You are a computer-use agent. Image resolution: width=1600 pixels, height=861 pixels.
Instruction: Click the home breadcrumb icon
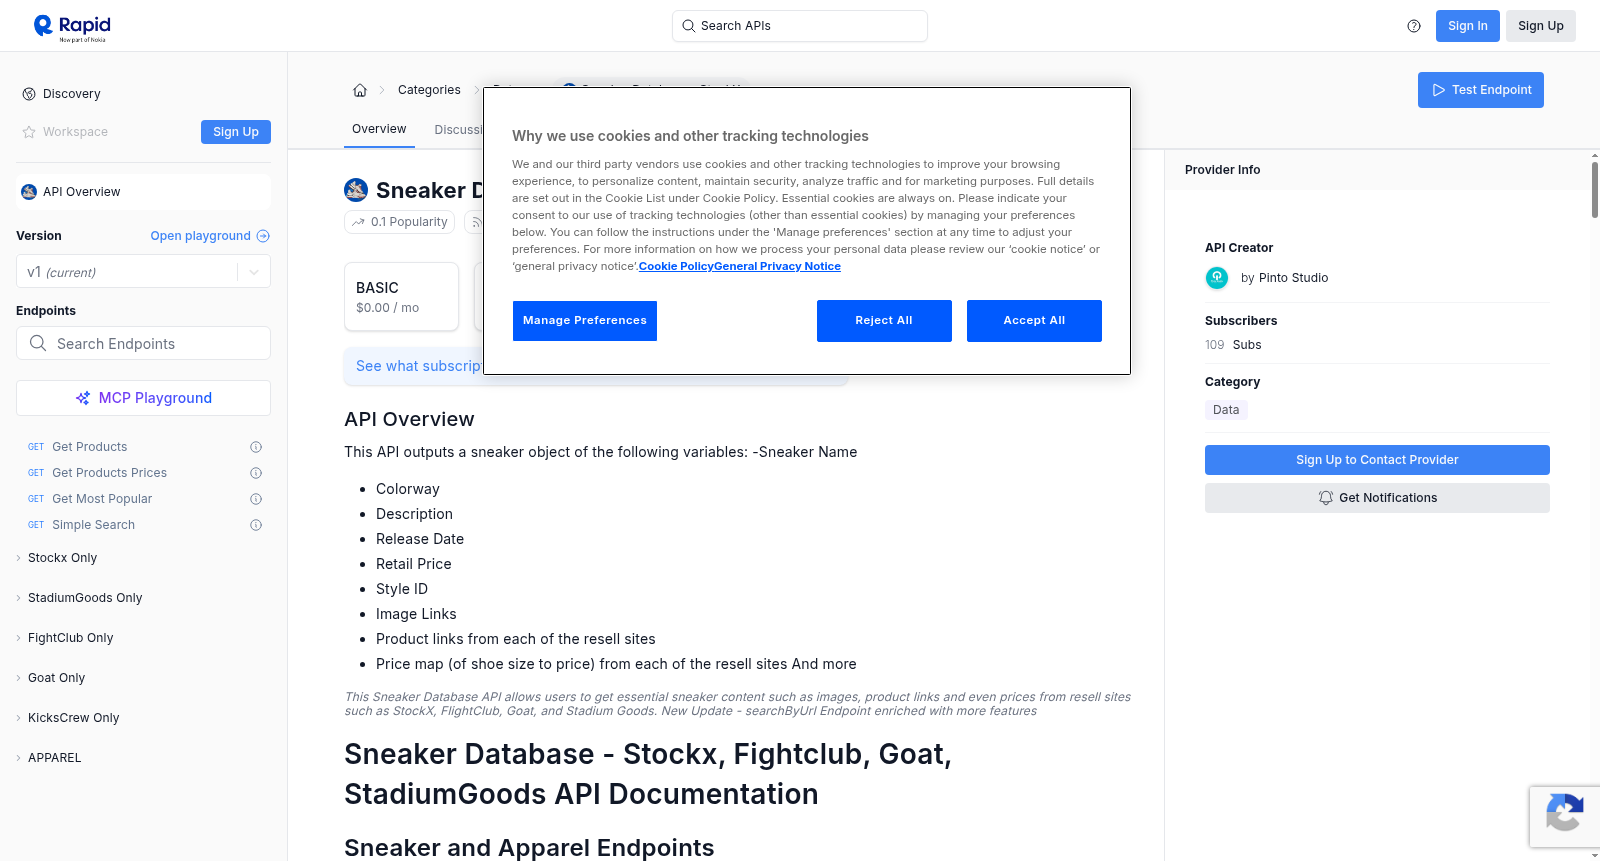point(360,90)
